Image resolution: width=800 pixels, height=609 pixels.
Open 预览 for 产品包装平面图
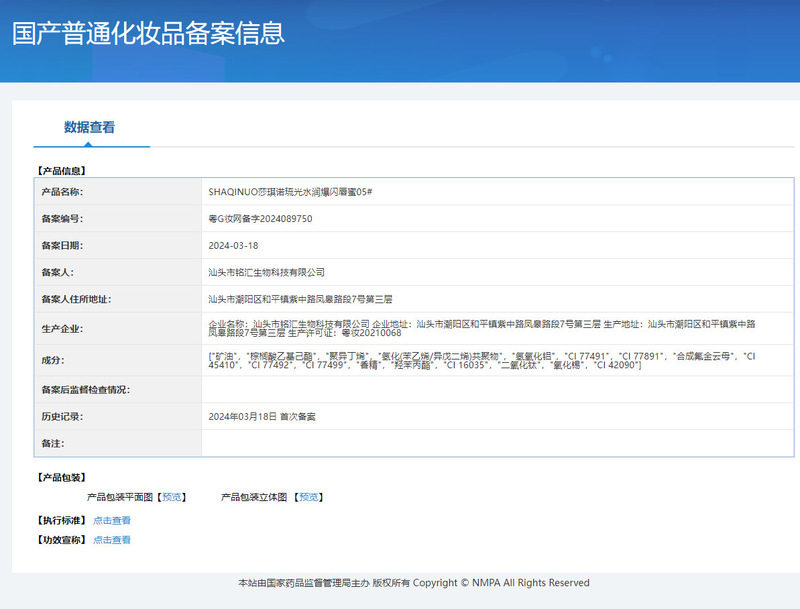click(172, 497)
